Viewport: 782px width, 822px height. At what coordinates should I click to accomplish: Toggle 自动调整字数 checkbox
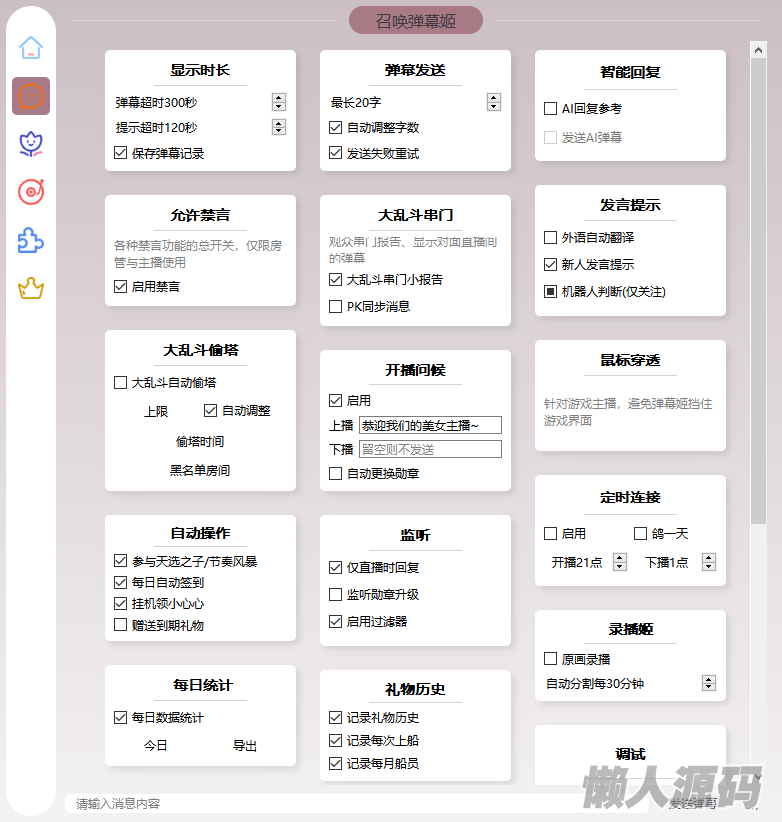[x=335, y=127]
